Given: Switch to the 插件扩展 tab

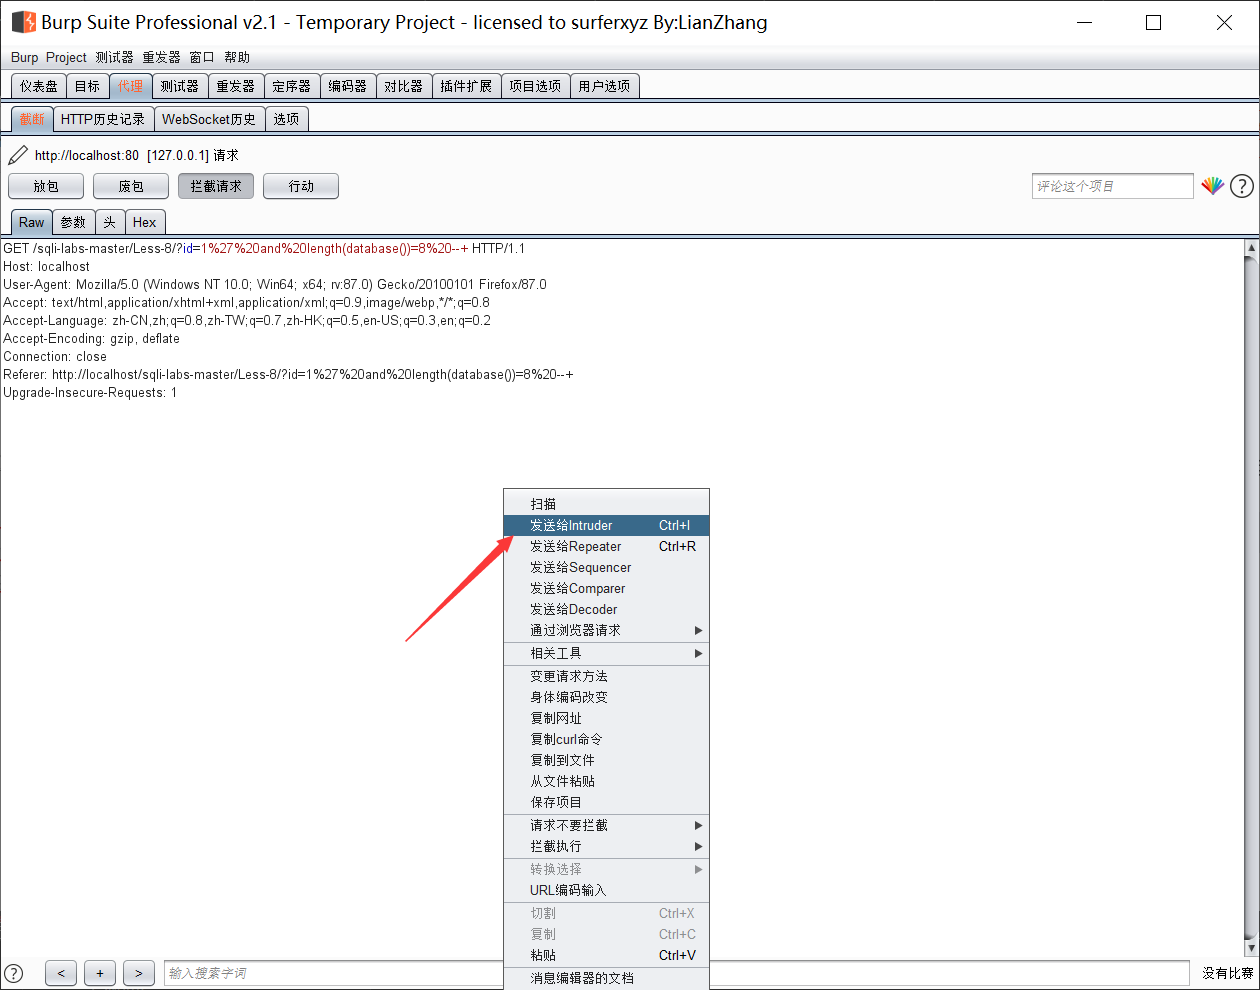Looking at the screenshot, I should (x=466, y=86).
